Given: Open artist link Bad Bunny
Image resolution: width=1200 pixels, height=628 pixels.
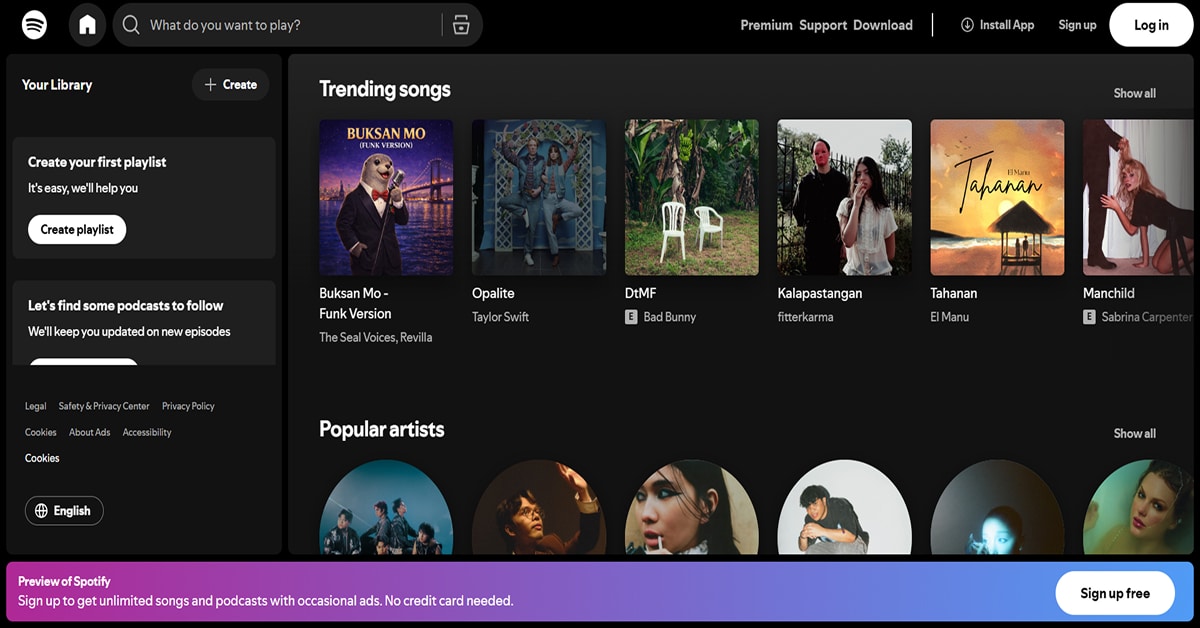Looking at the screenshot, I should (670, 317).
